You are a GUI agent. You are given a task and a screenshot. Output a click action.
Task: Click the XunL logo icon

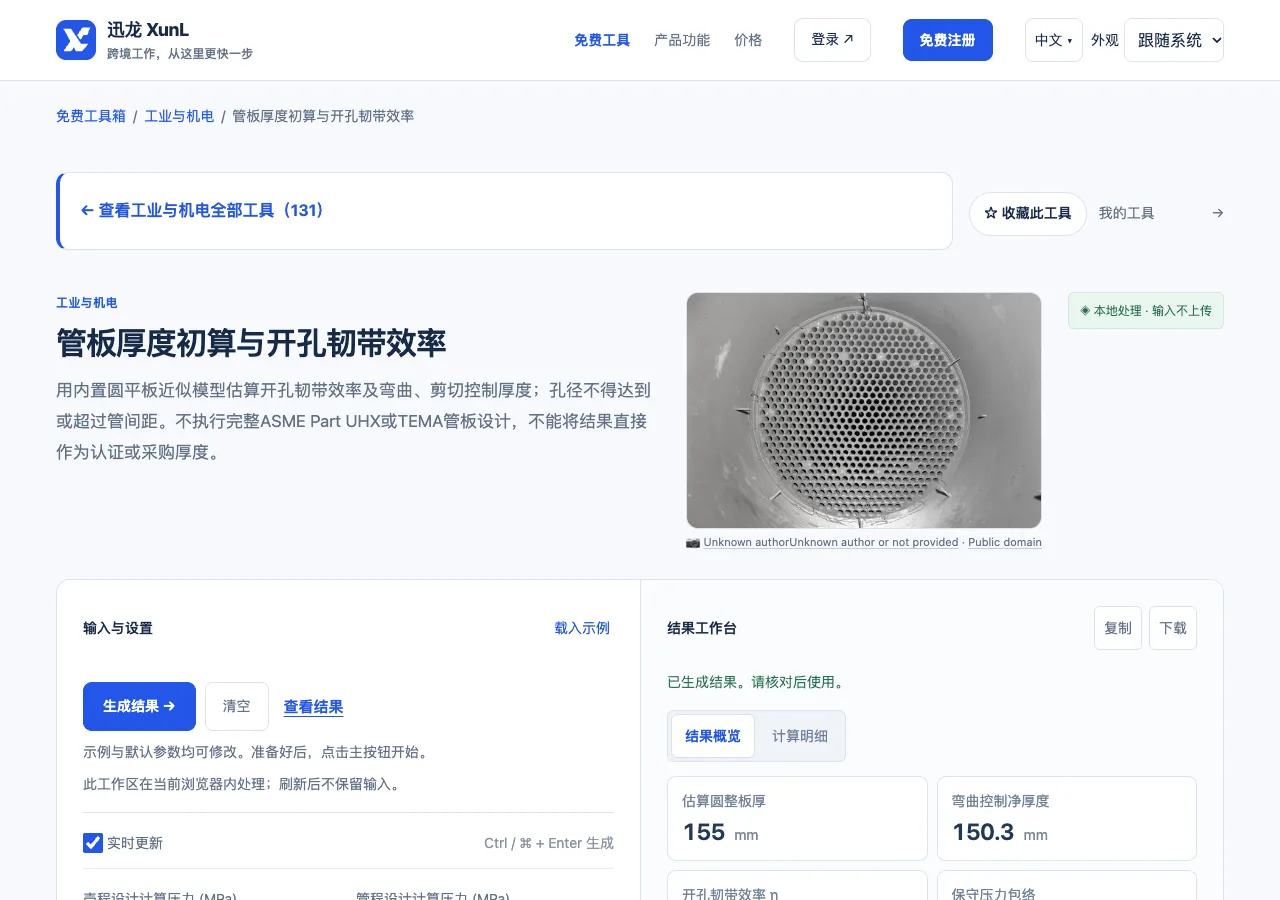pos(76,40)
